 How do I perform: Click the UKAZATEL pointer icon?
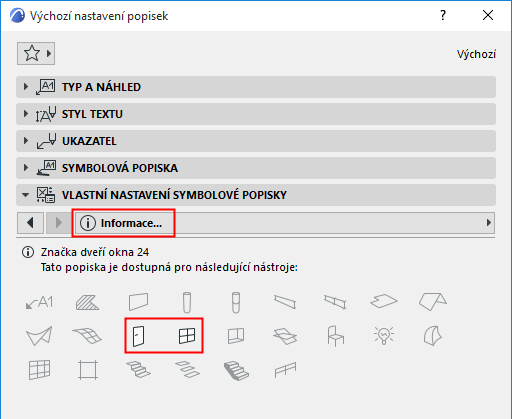point(46,141)
